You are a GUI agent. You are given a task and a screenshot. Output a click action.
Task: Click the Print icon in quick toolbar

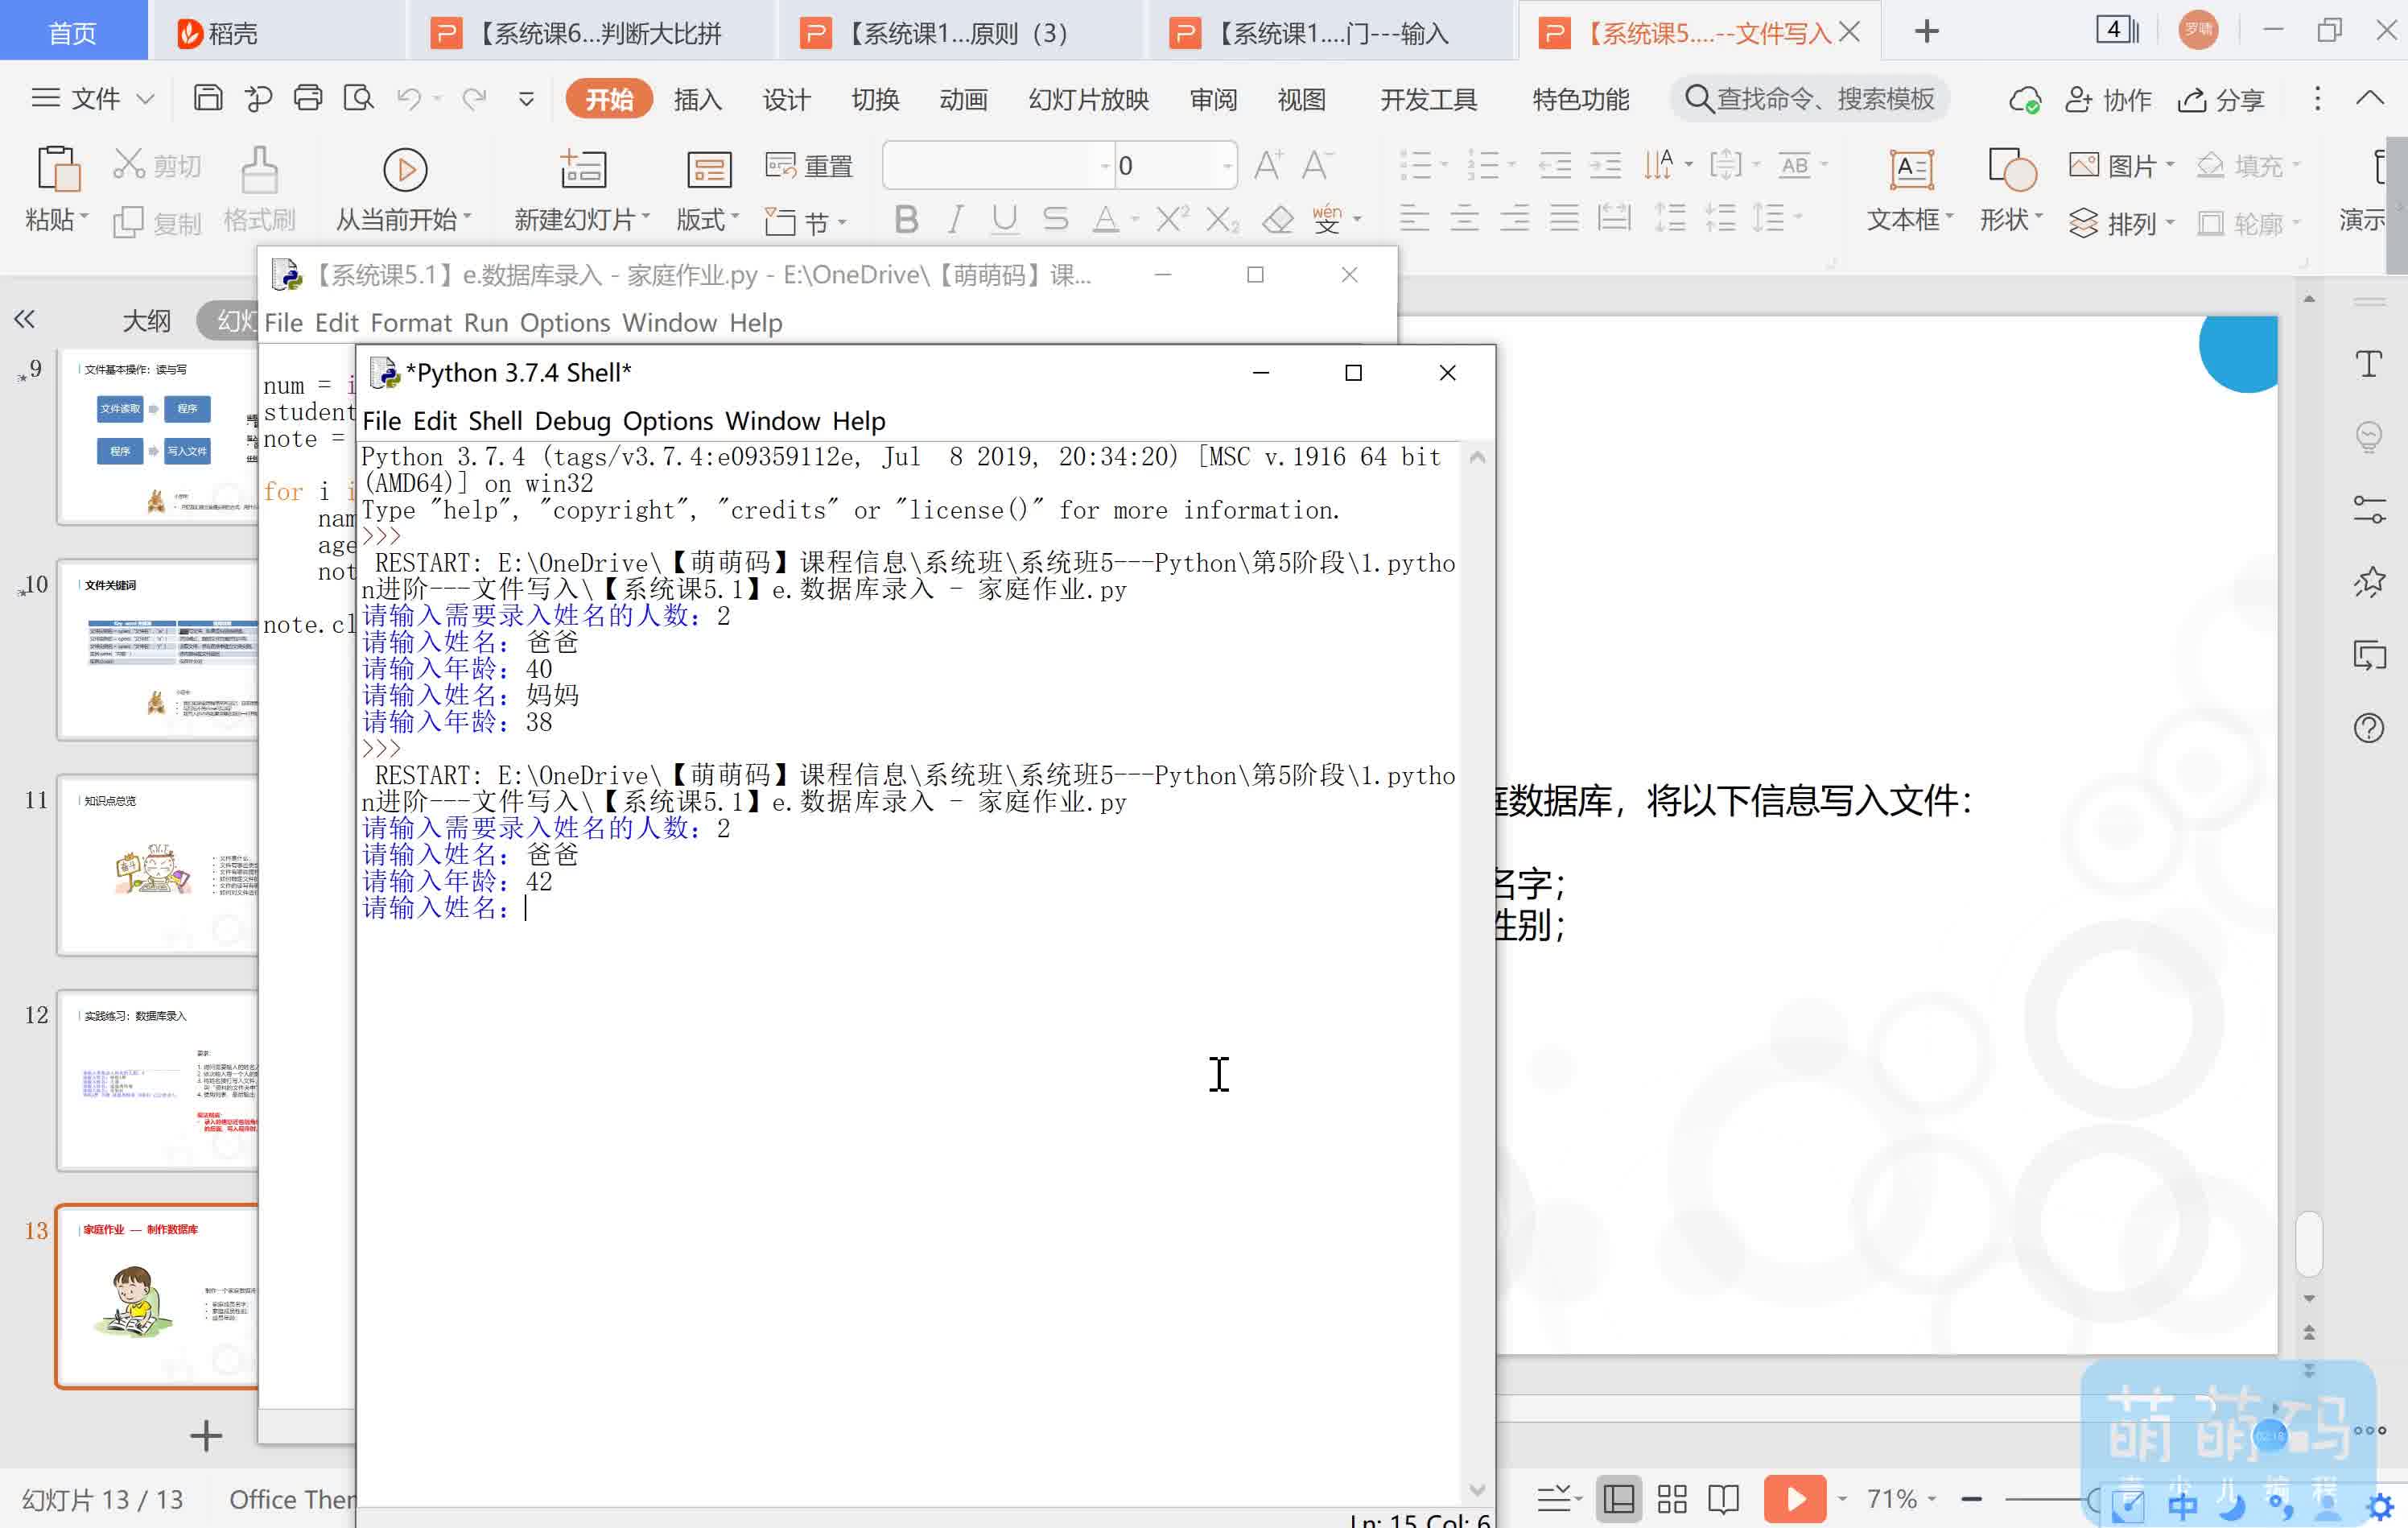(308, 98)
